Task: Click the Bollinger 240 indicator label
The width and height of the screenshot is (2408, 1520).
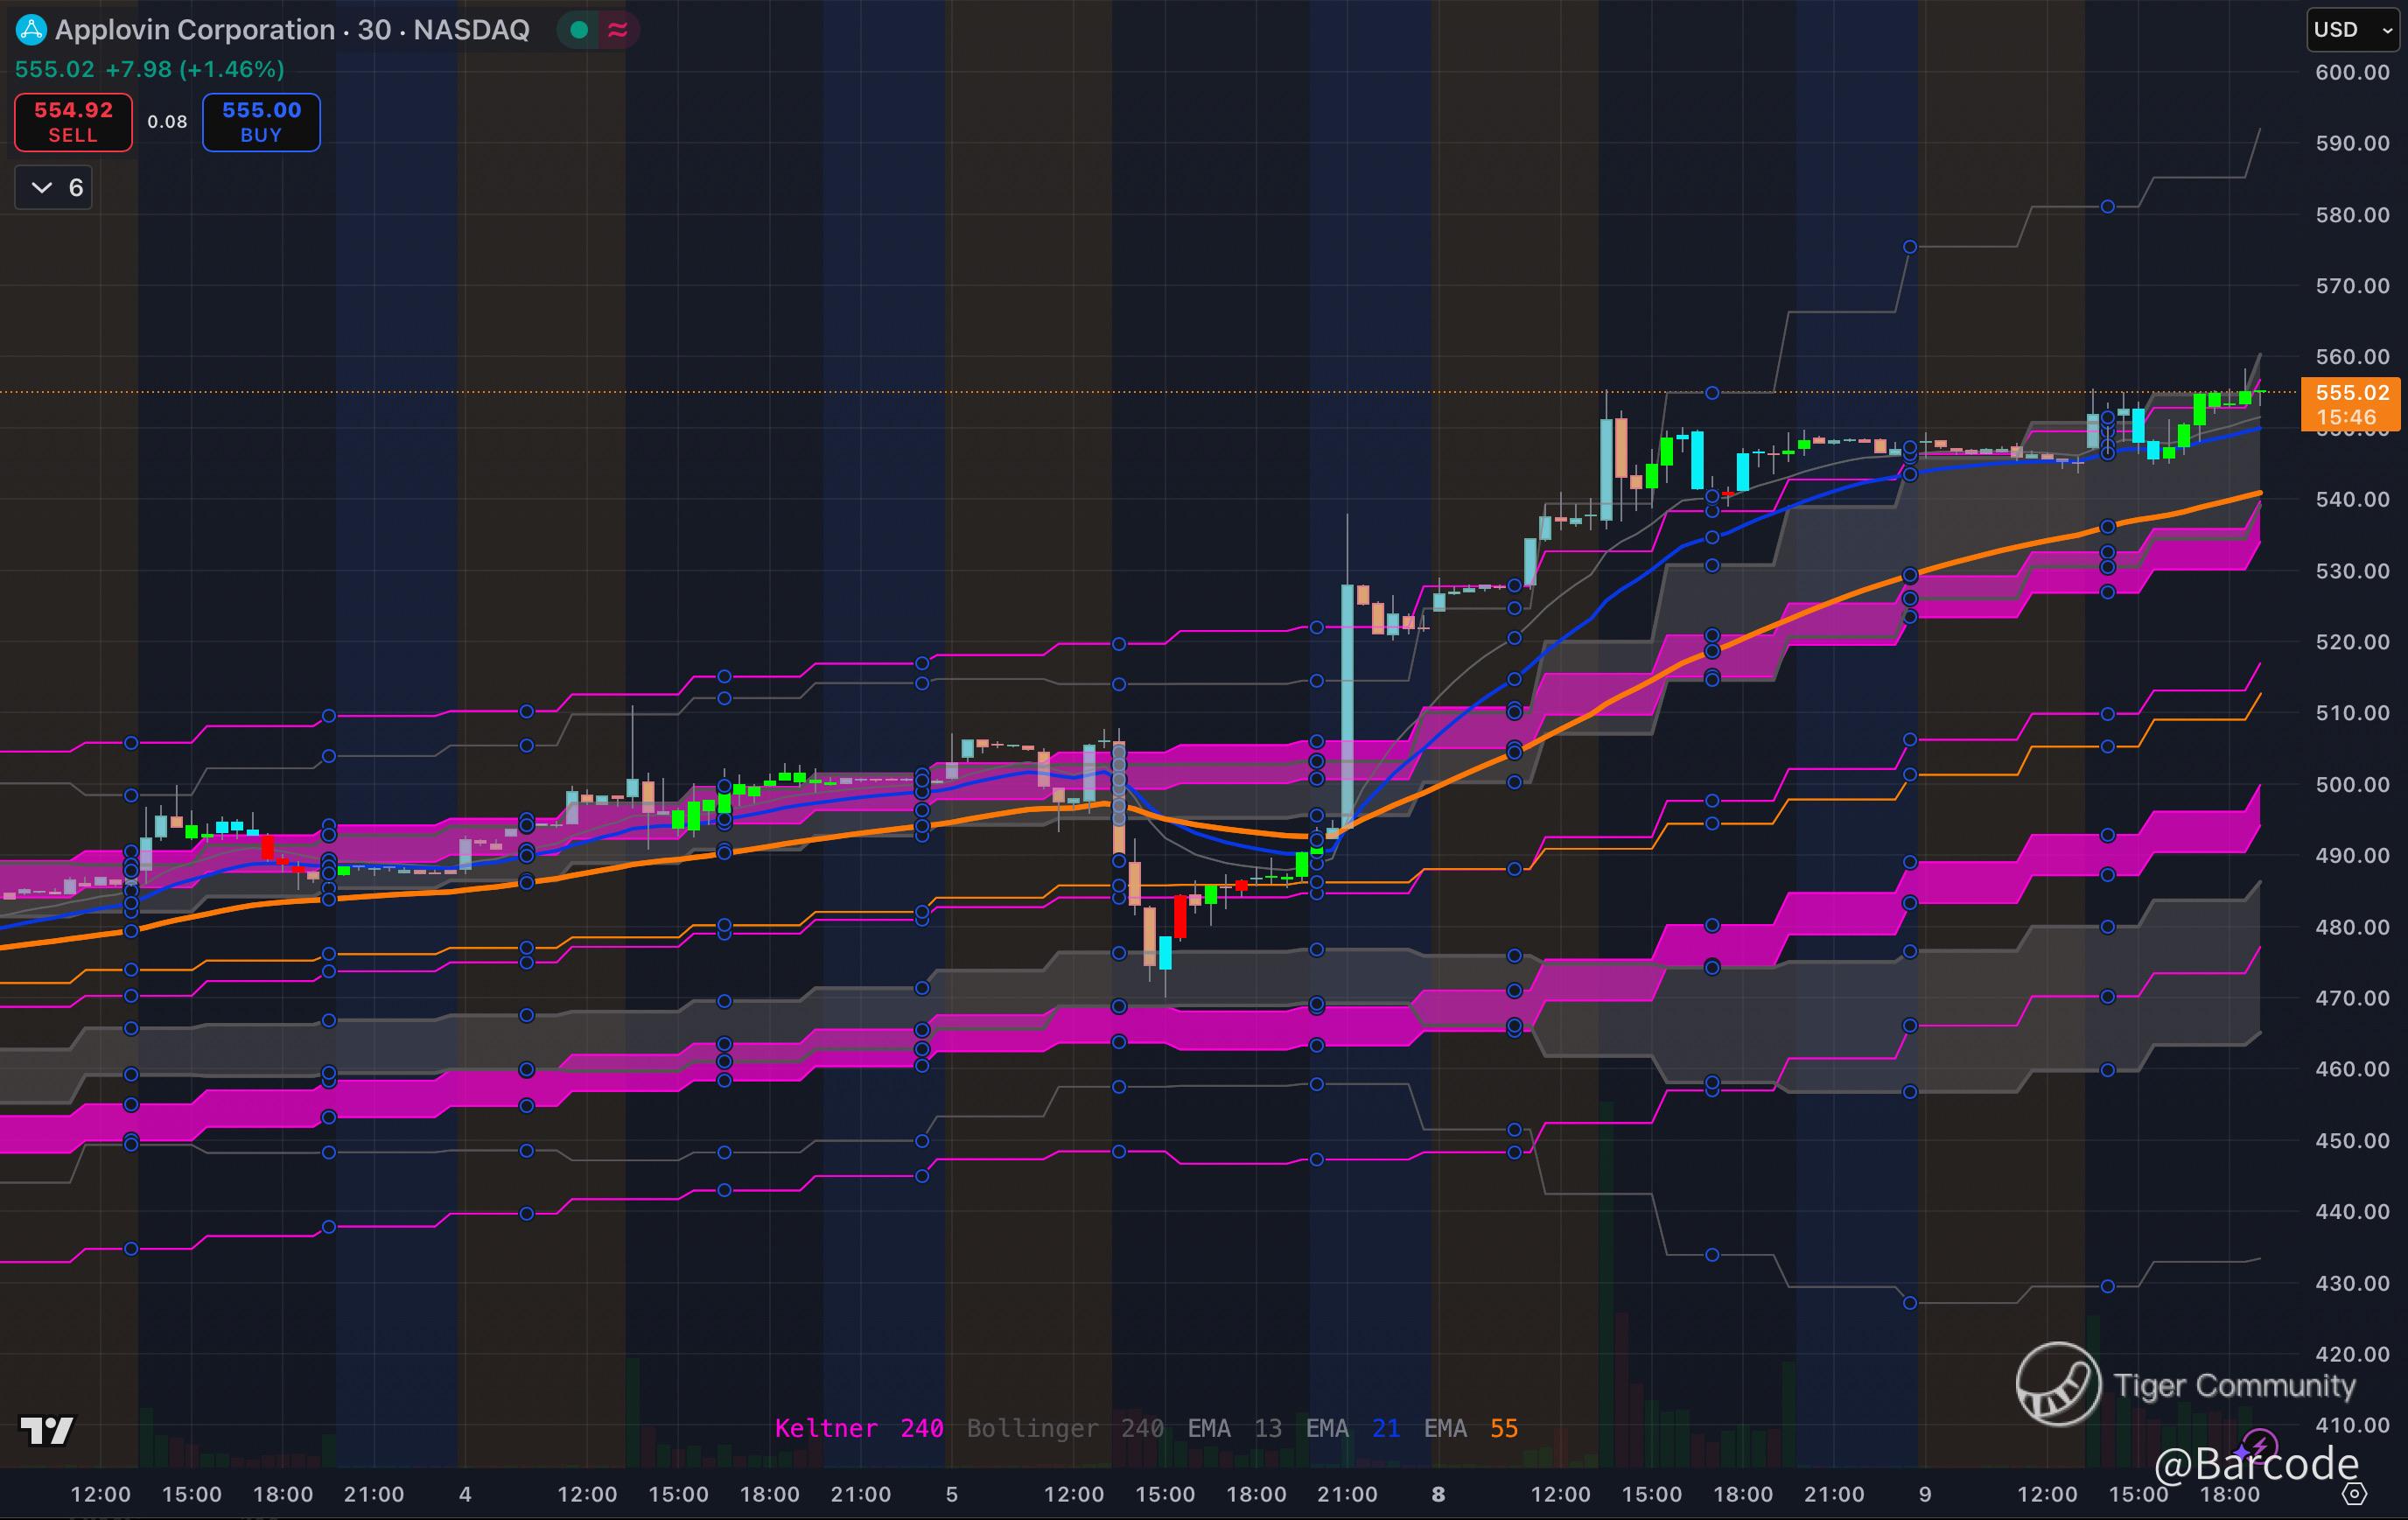Action: [x=1064, y=1428]
